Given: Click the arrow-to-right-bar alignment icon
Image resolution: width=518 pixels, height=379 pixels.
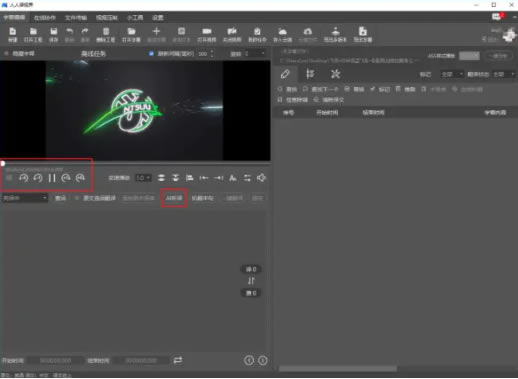Looking at the screenshot, I should [218, 178].
